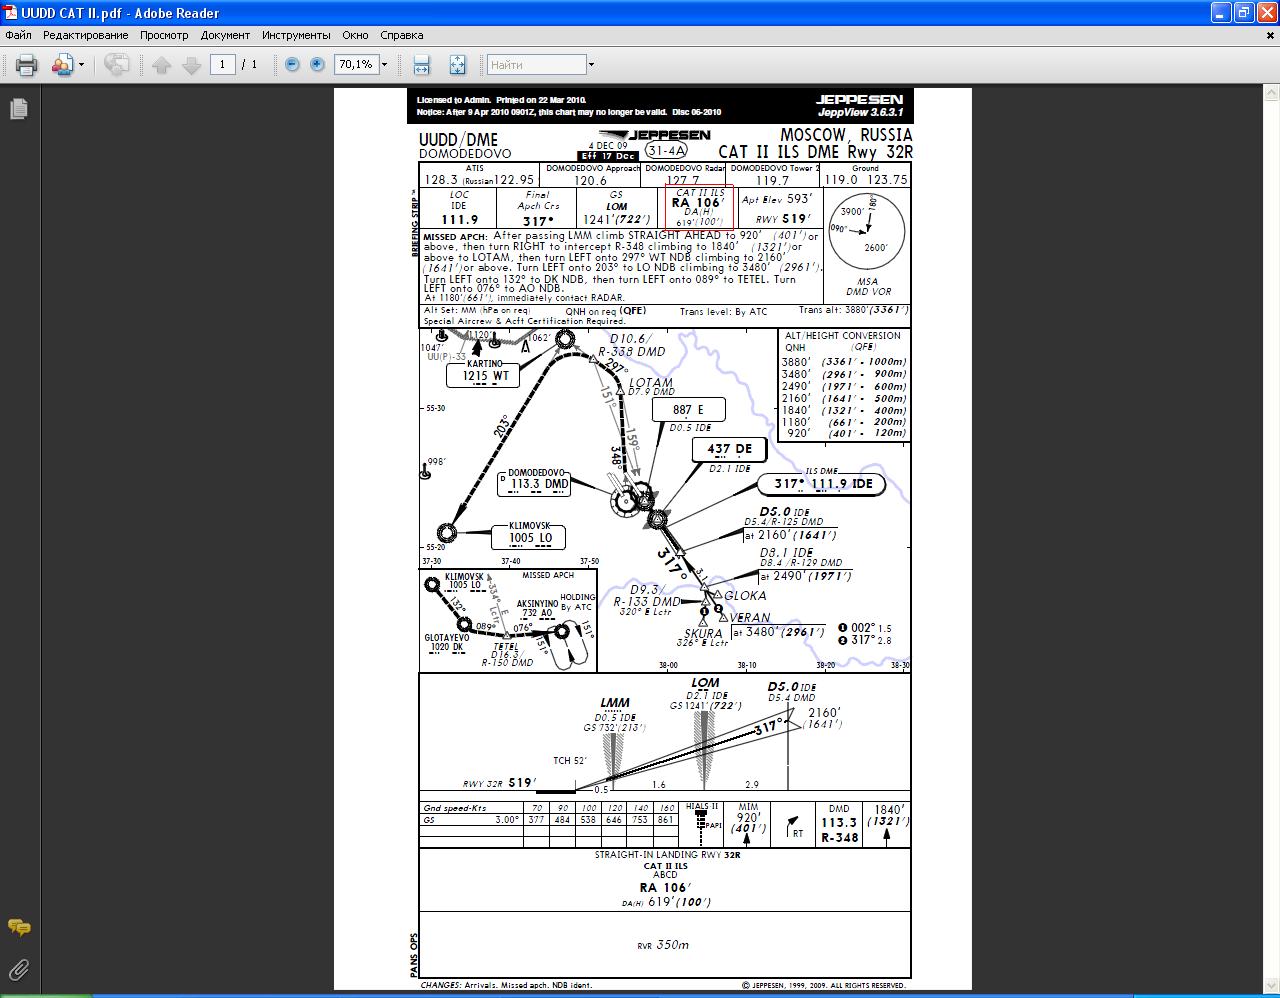
Task: Click the "ALT/HEIGHT CONVERSION" table heading
Action: 842,336
